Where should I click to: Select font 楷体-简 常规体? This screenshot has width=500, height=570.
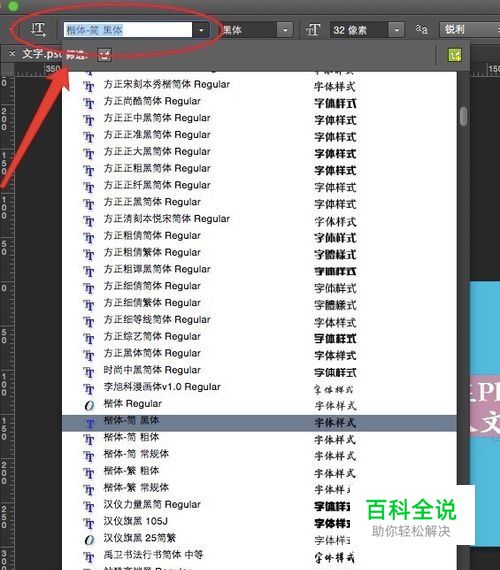click(259, 454)
